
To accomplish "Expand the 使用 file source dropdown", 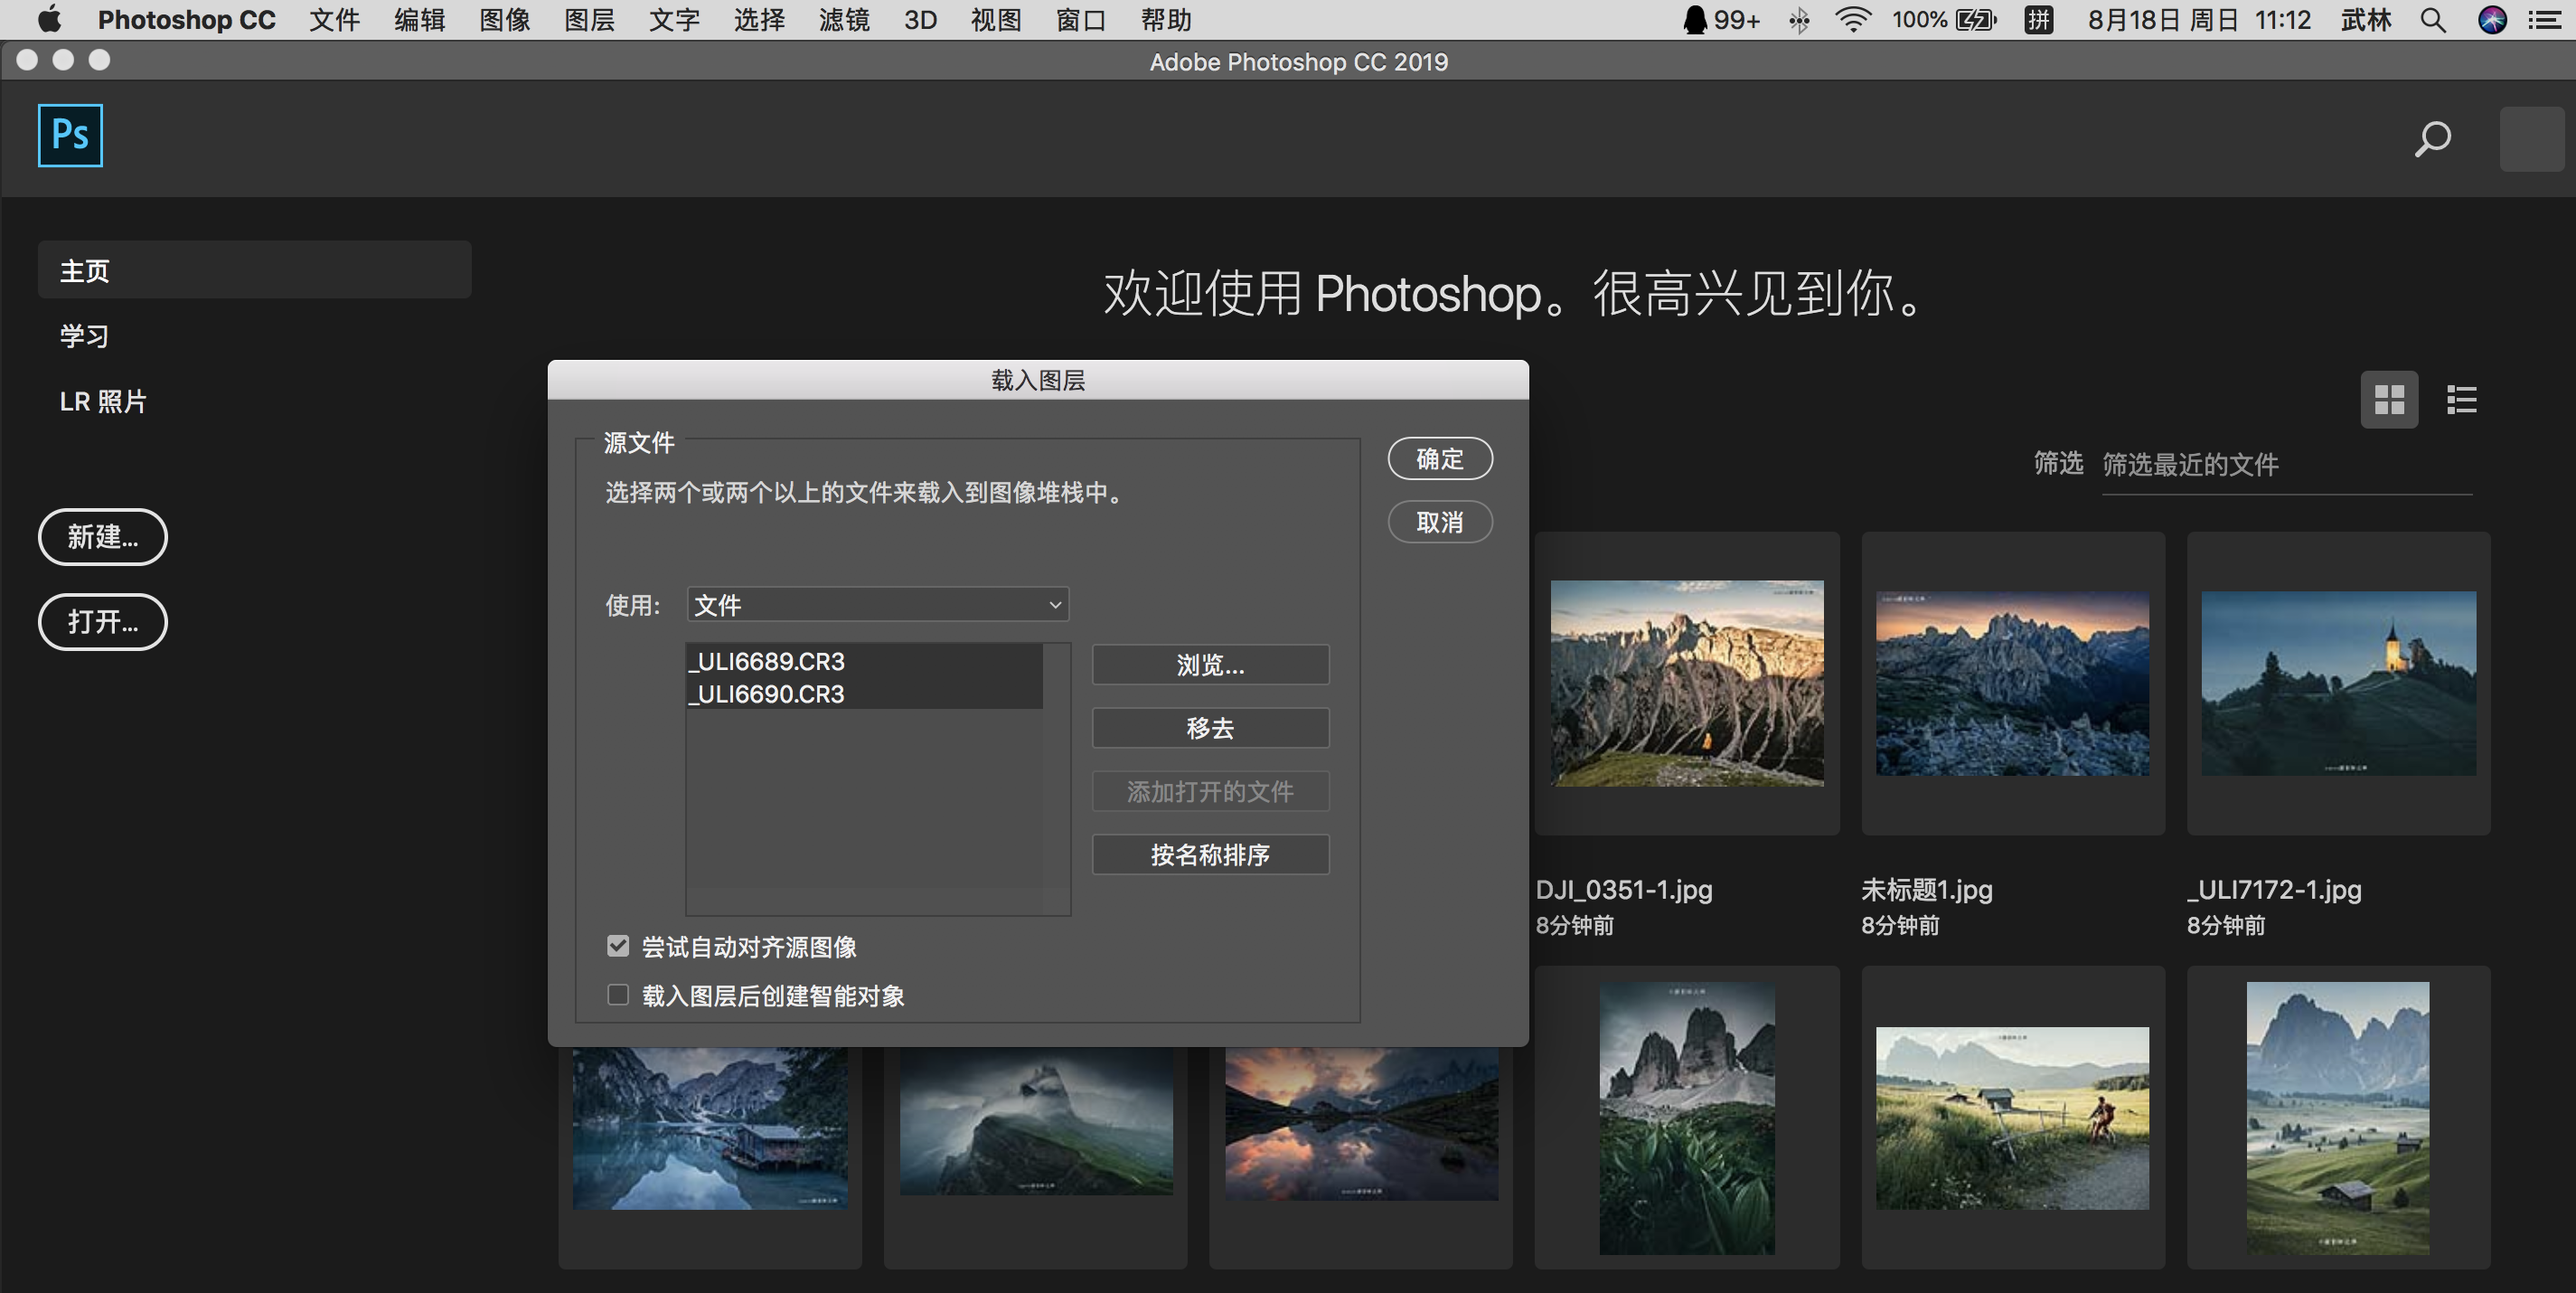I will coord(877,605).
